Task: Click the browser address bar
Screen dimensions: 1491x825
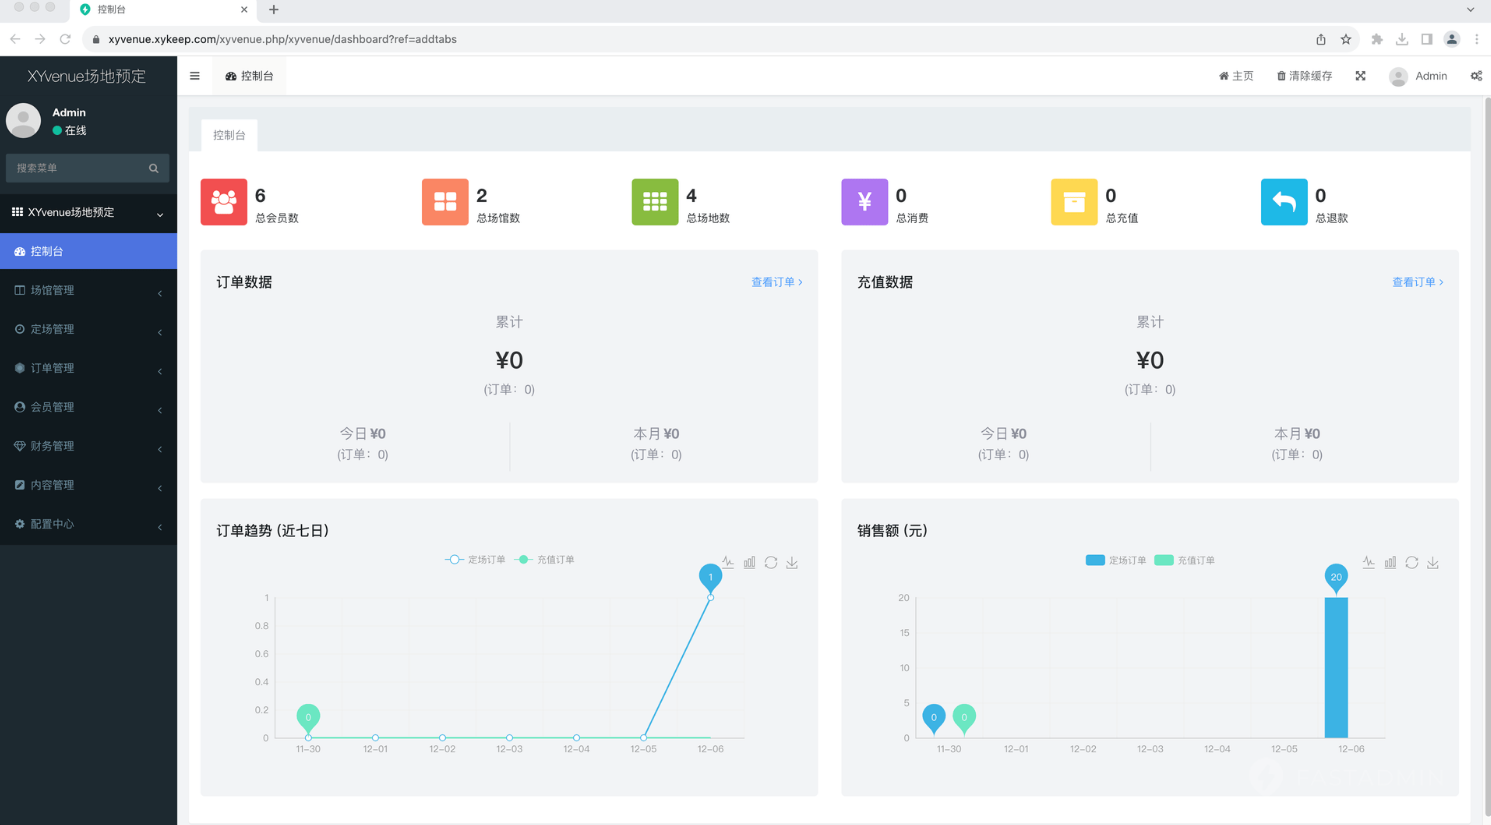Action: point(700,39)
